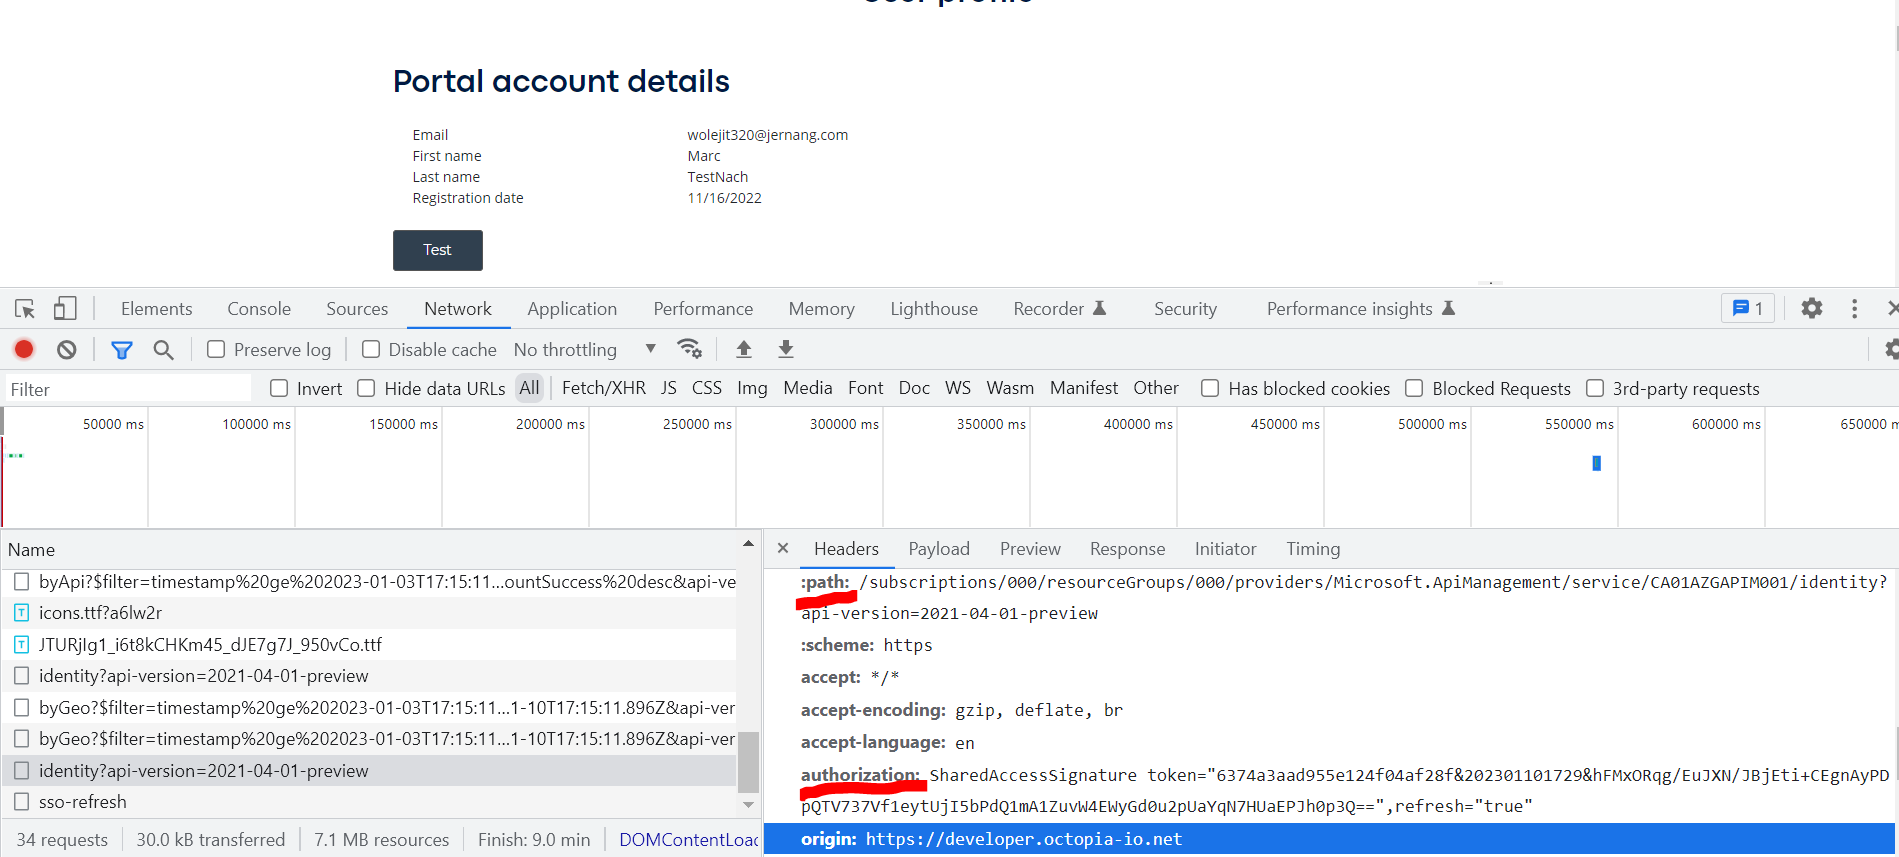
Task: Open the Lighthouse tab
Action: pyautogui.click(x=934, y=309)
